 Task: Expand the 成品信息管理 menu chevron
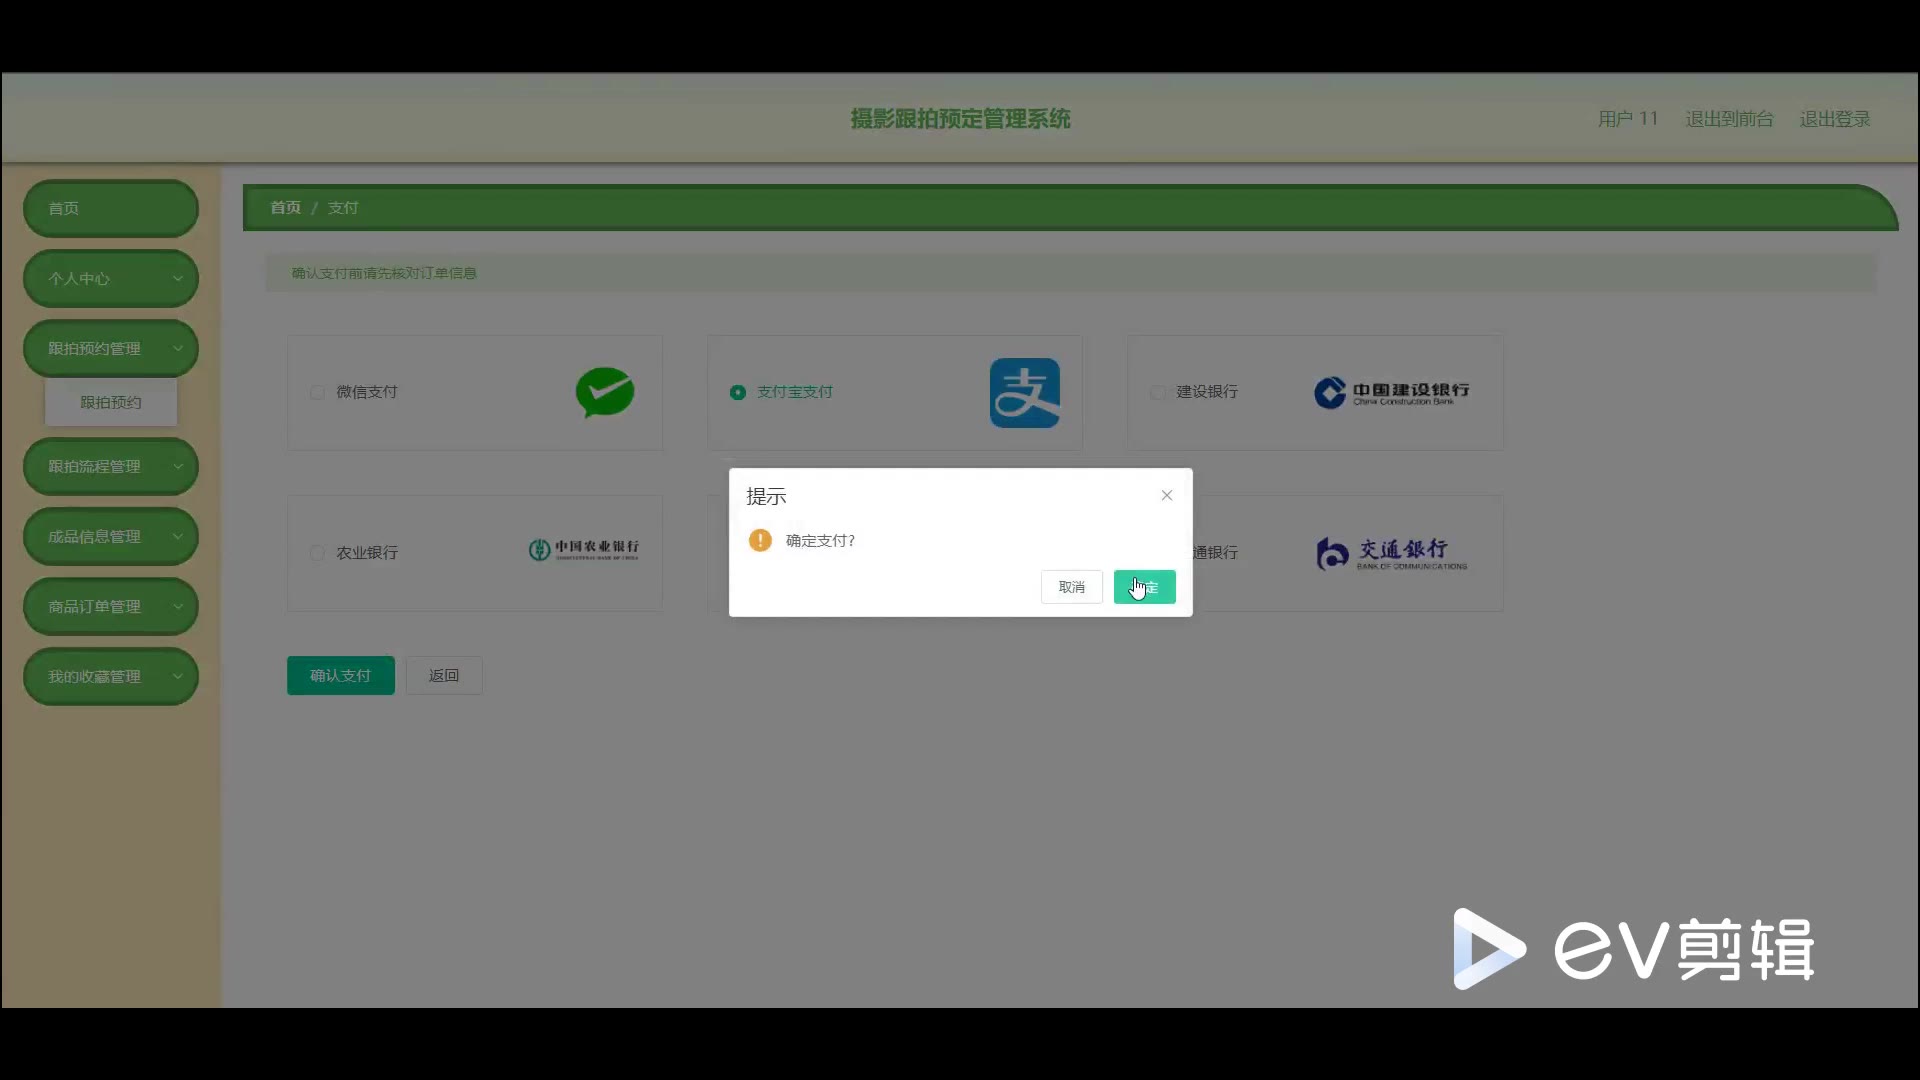click(178, 537)
